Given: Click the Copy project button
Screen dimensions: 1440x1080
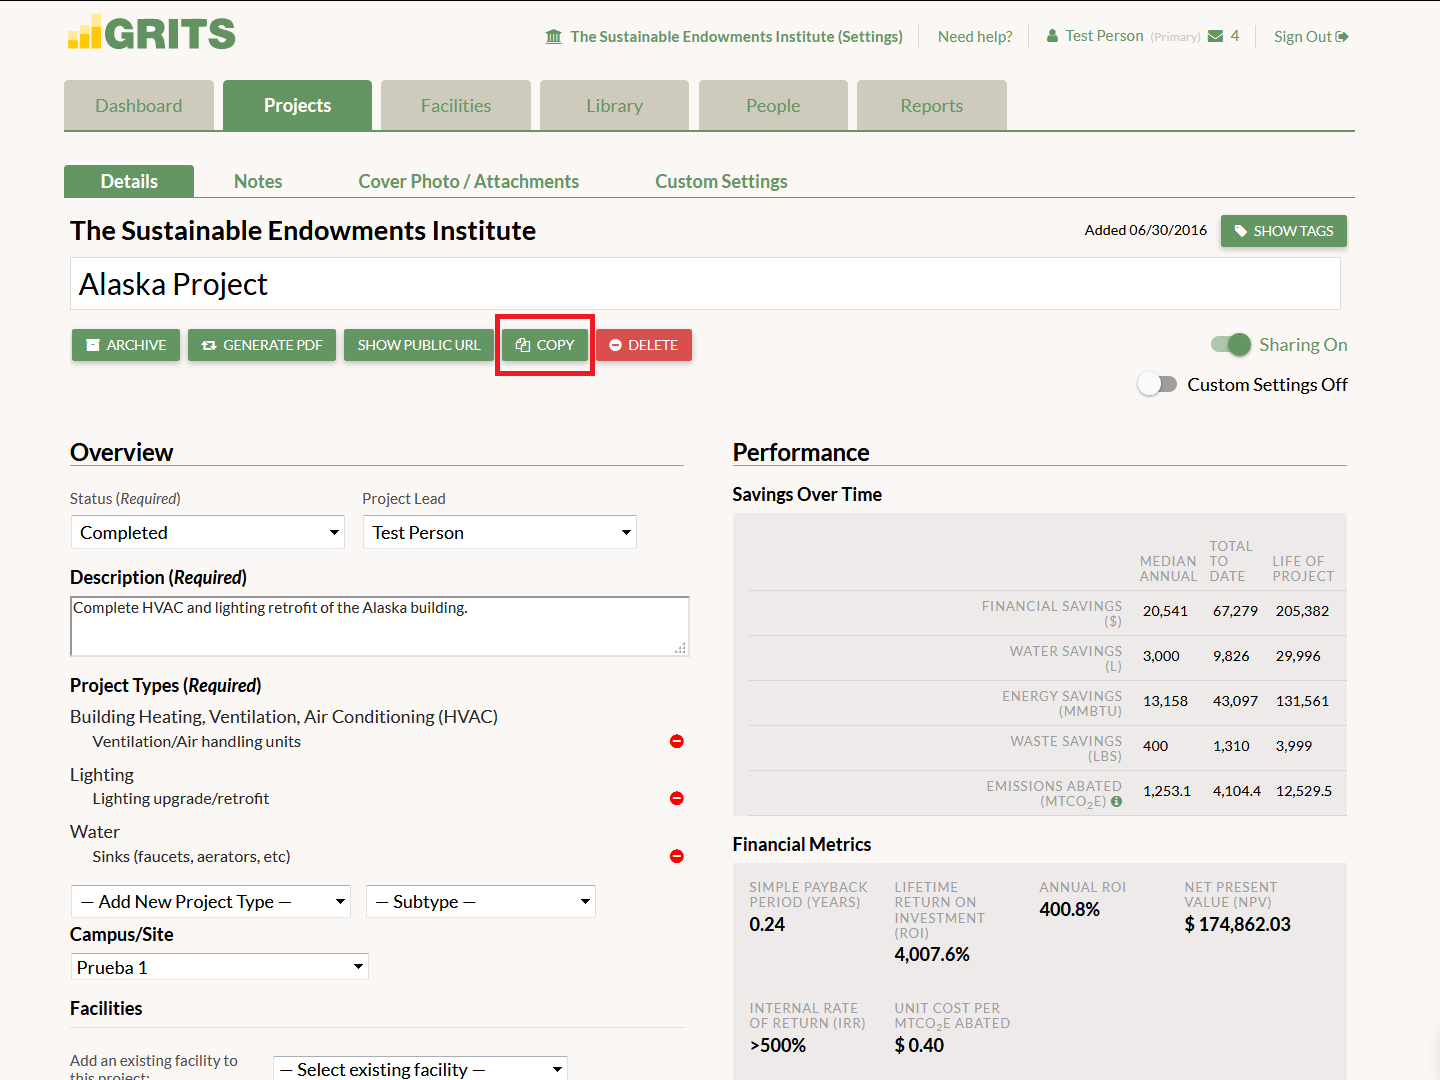Looking at the screenshot, I should pyautogui.click(x=545, y=345).
